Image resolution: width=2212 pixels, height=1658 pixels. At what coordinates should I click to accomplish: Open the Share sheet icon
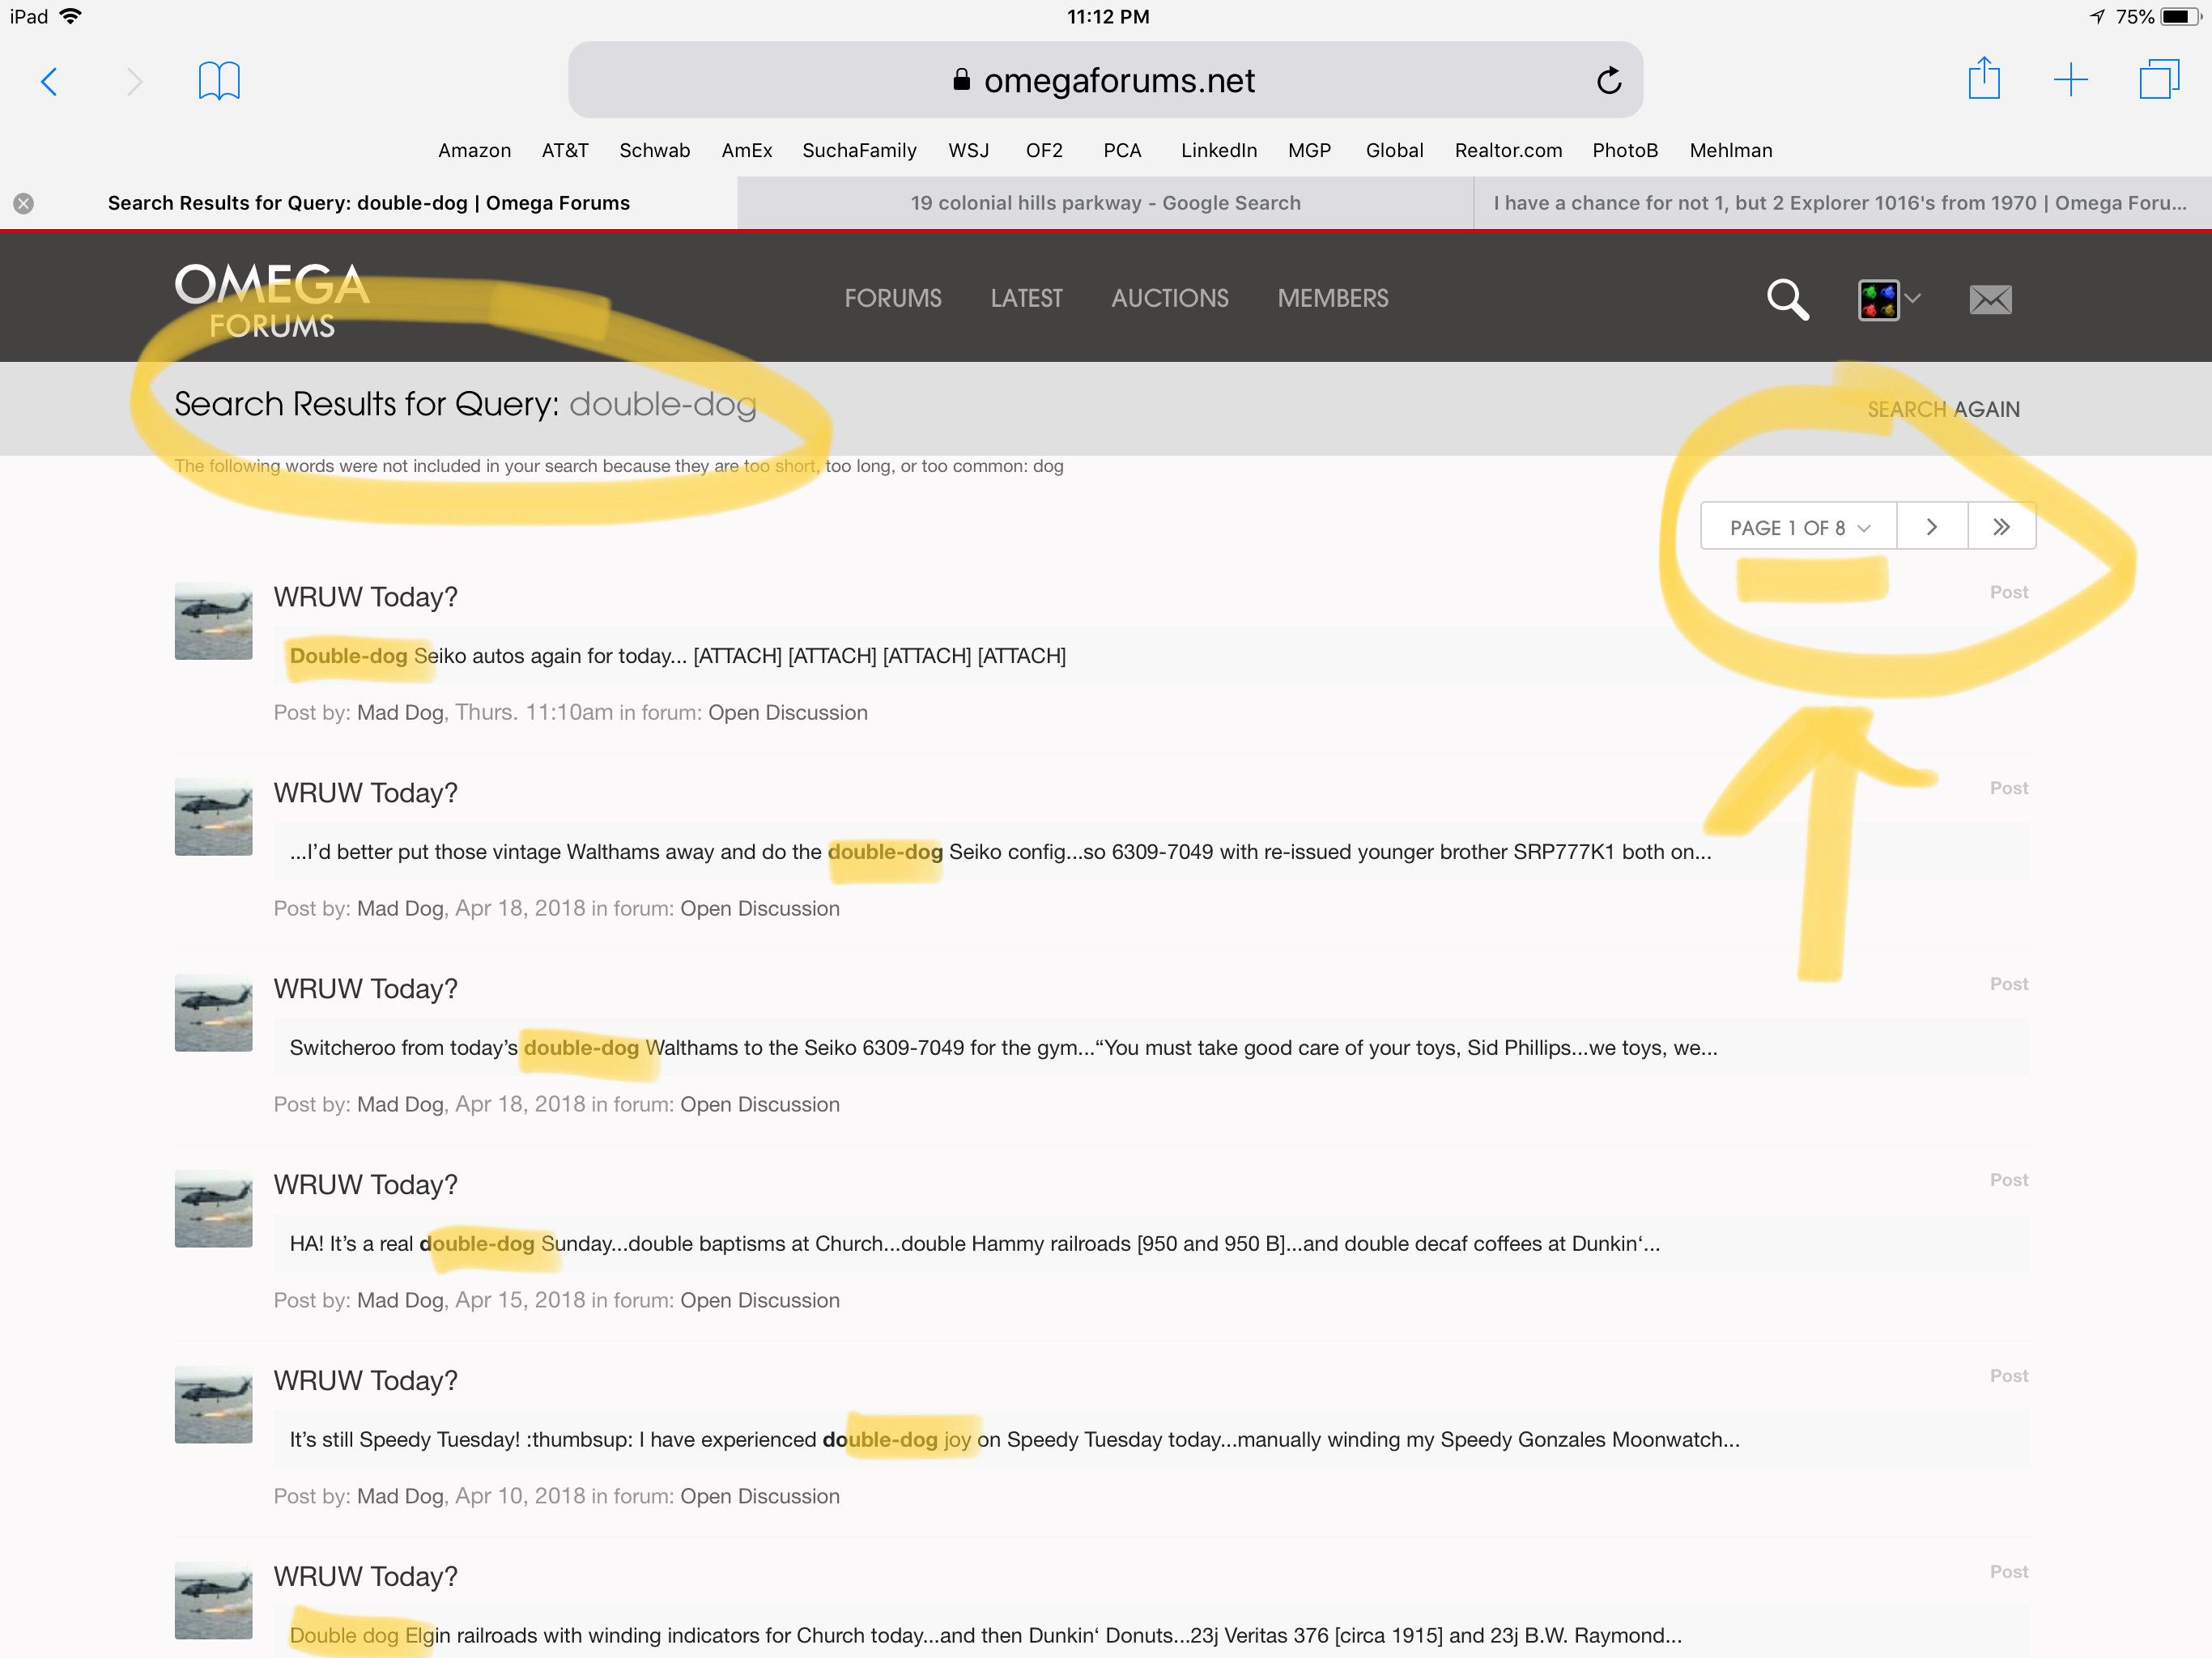click(x=1983, y=79)
